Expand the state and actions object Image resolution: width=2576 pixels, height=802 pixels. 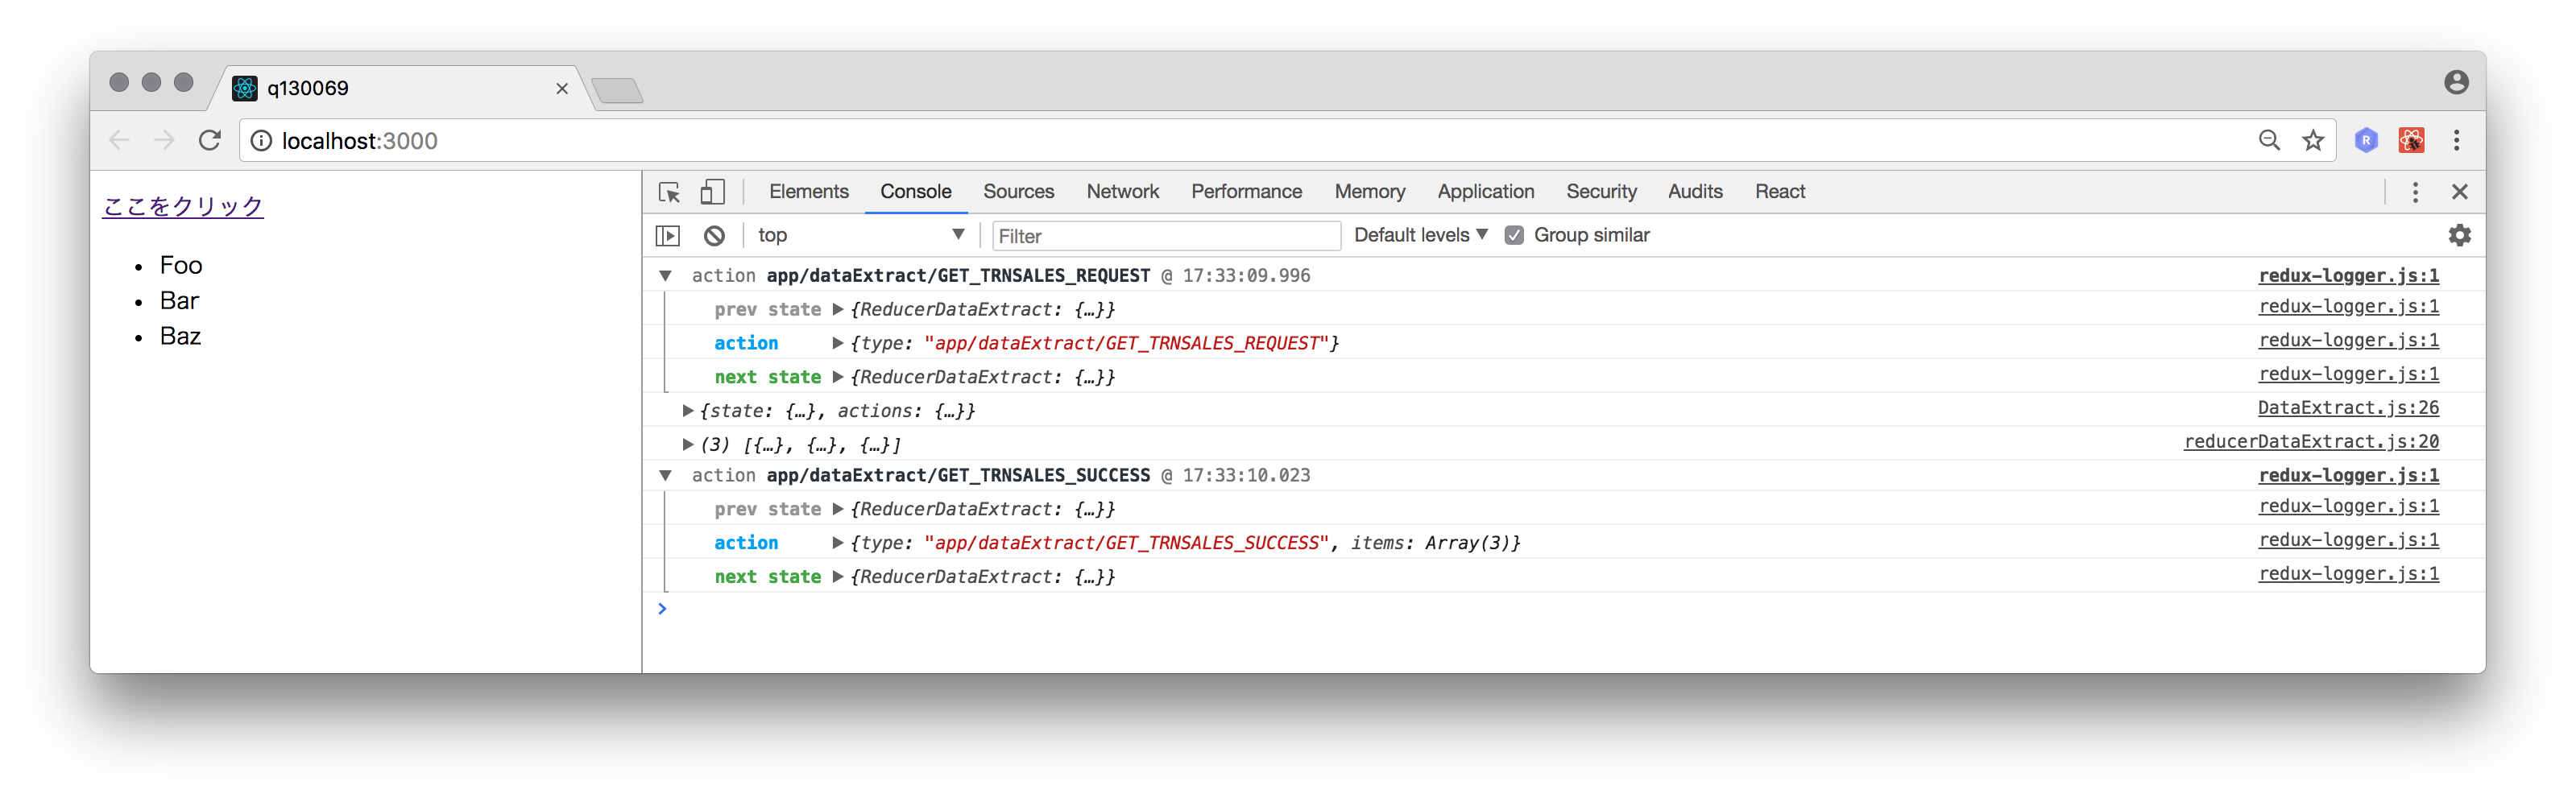click(688, 410)
